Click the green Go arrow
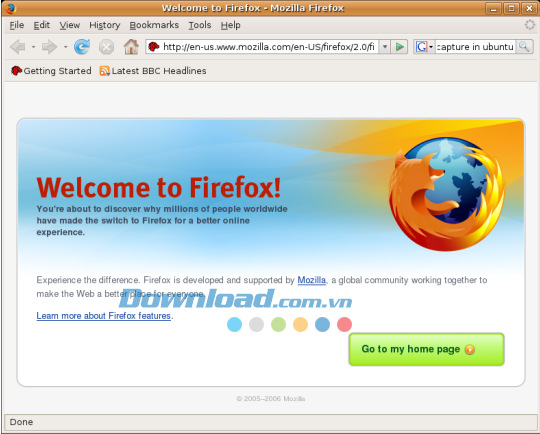The height and width of the screenshot is (434, 540). (399, 46)
